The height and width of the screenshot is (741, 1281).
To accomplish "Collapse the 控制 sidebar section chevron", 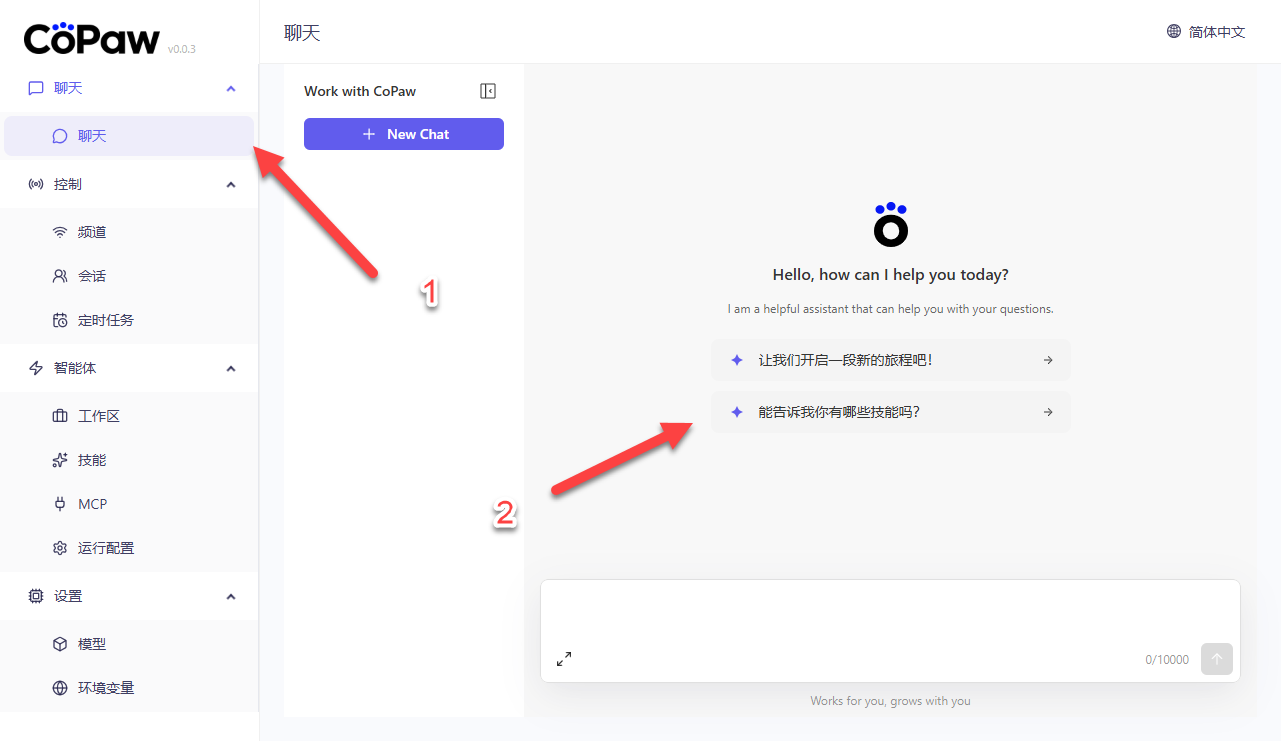I will pos(231,184).
